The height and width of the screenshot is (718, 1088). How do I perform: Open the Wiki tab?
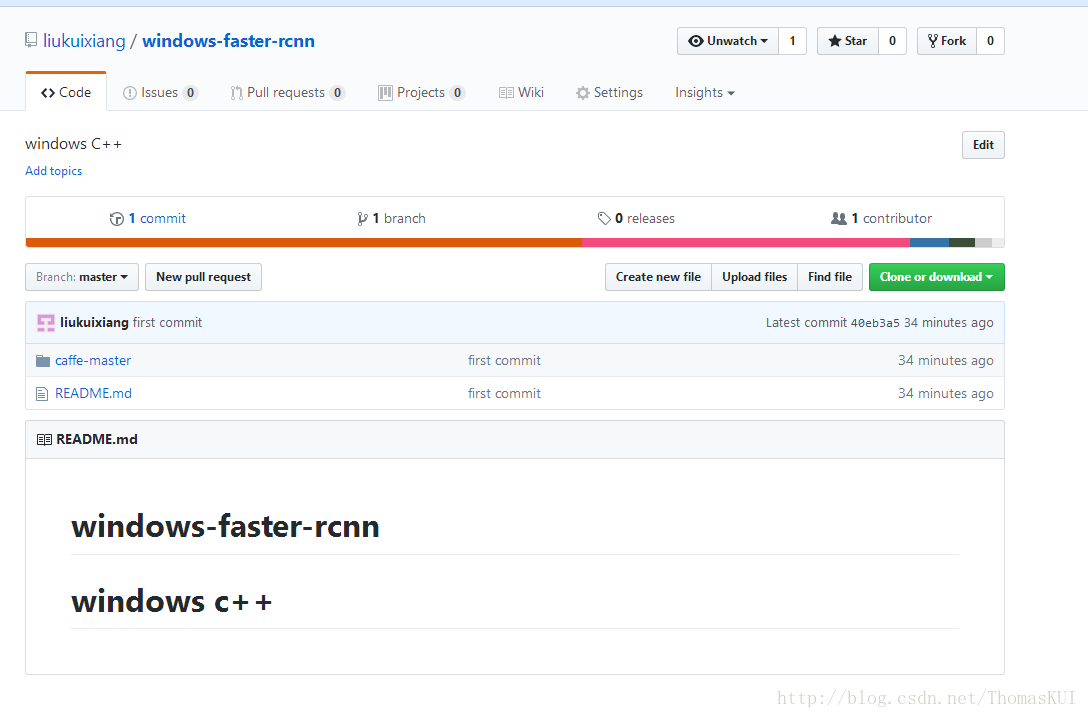[521, 92]
